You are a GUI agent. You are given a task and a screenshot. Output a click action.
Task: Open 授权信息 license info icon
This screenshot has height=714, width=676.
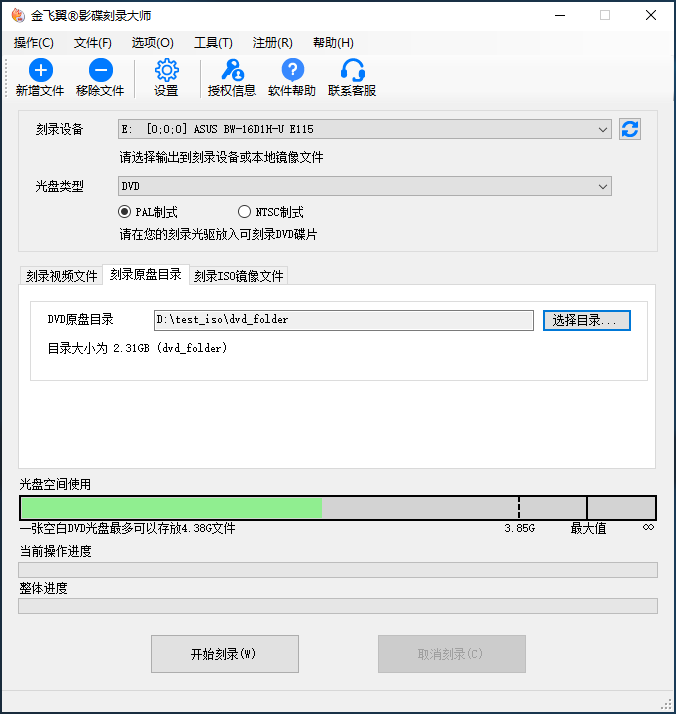[x=231, y=70]
